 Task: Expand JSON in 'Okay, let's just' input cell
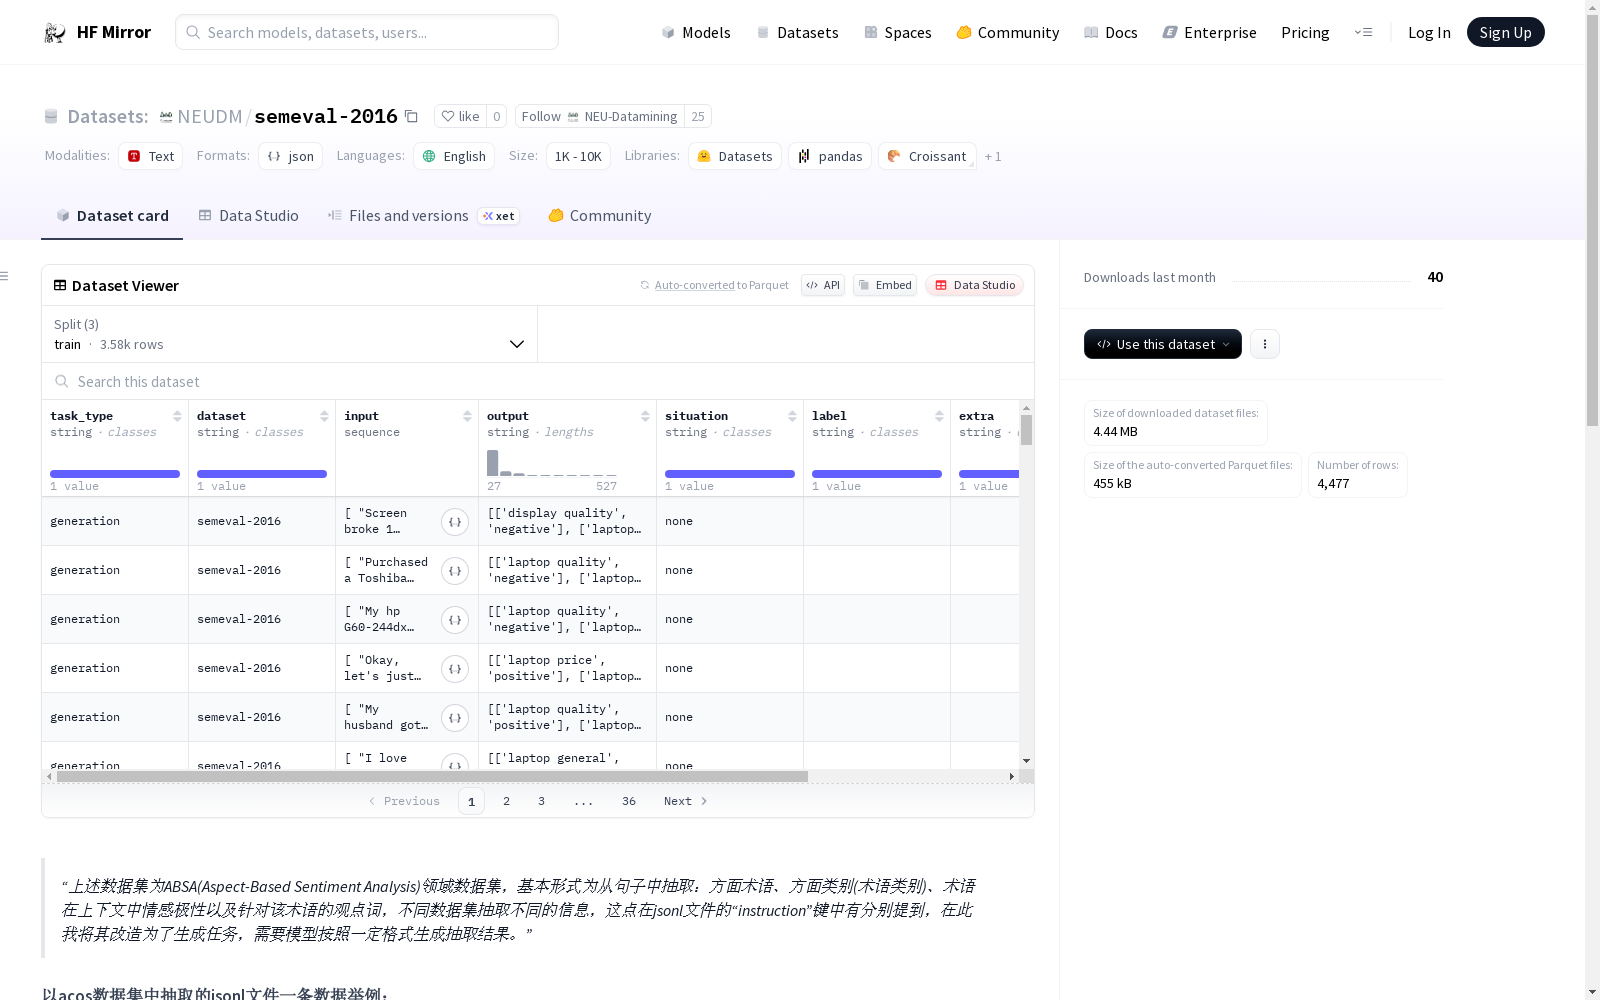click(455, 669)
